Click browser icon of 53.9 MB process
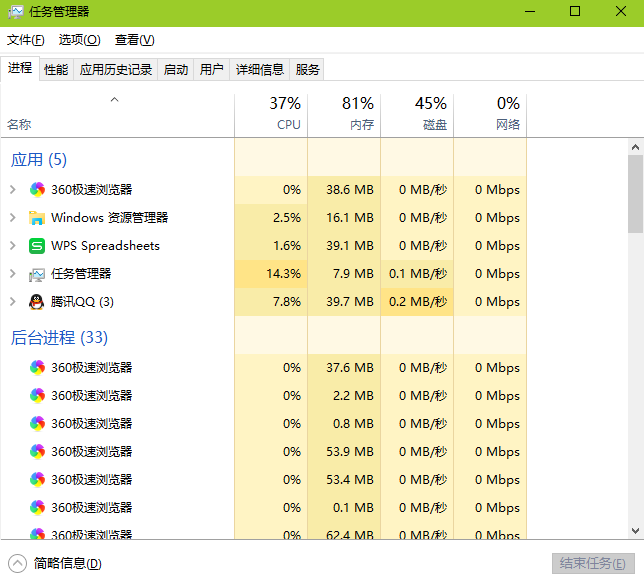This screenshot has width=644, height=587. (x=37, y=451)
